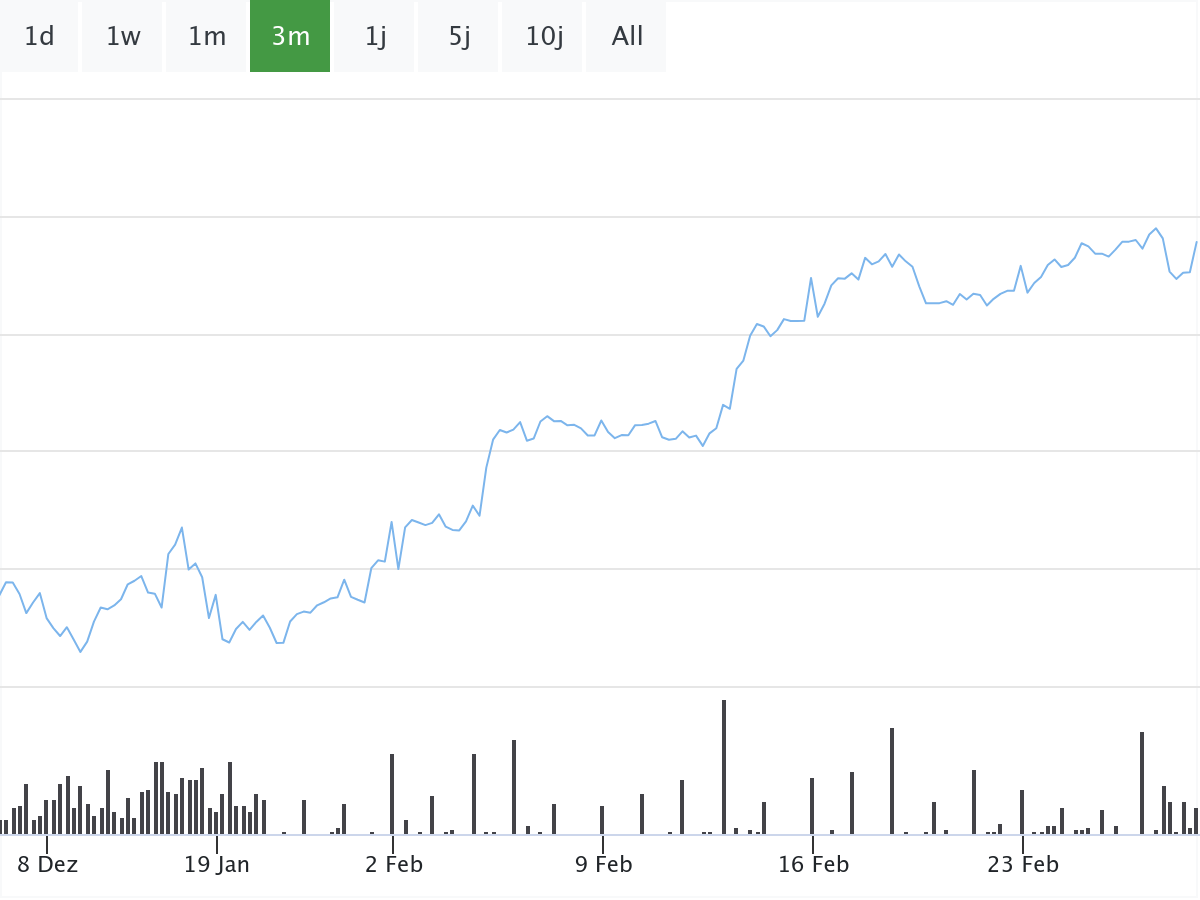Switch to the 5j range
Viewport: 1200px width, 900px height.
click(459, 37)
